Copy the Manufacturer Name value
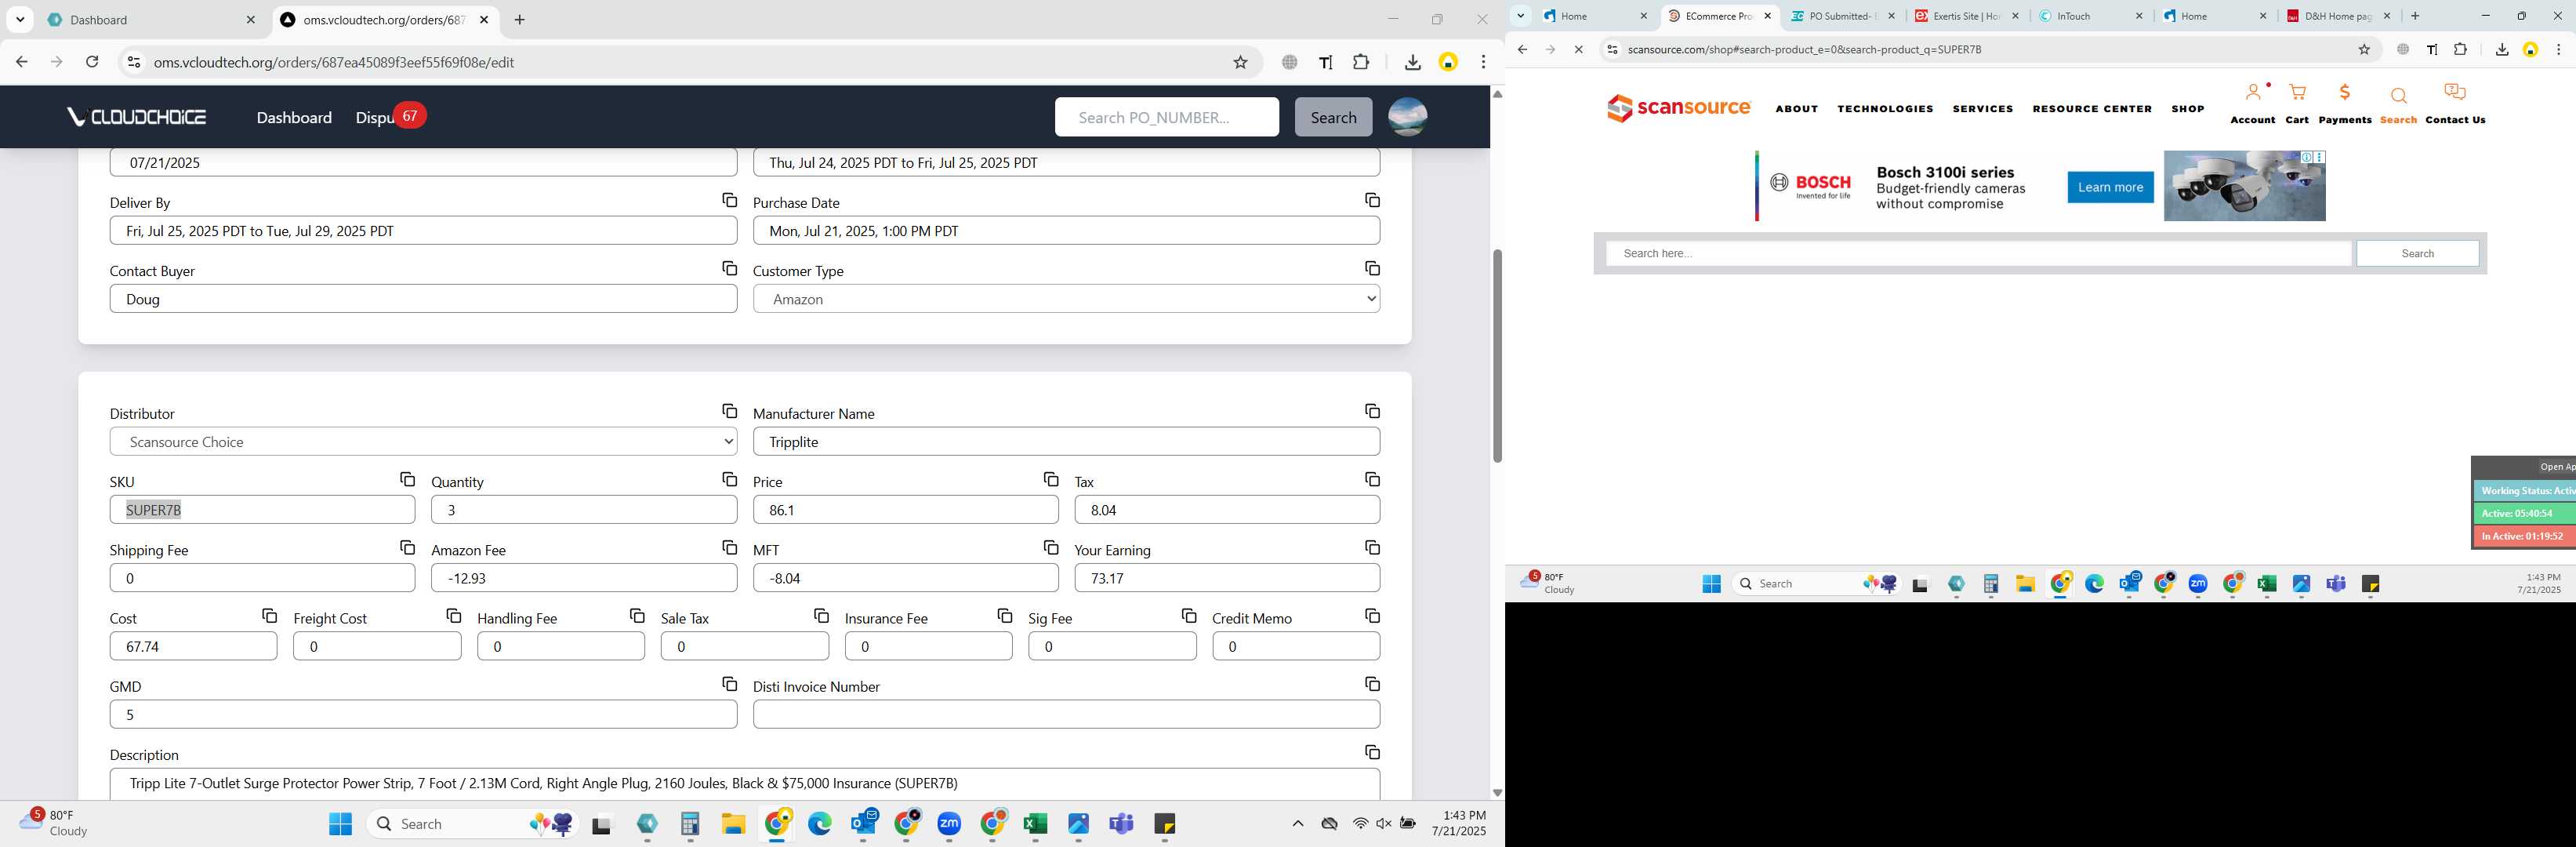 click(x=1372, y=411)
